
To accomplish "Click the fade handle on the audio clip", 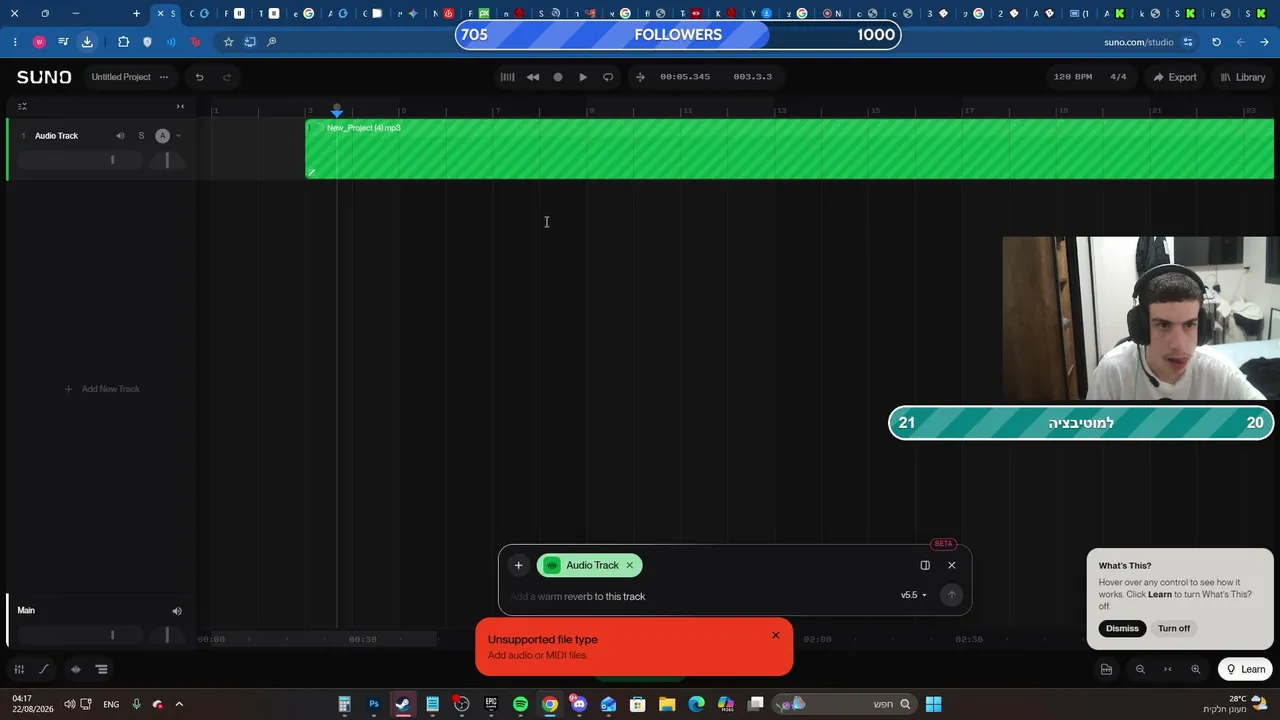I will pos(311,172).
